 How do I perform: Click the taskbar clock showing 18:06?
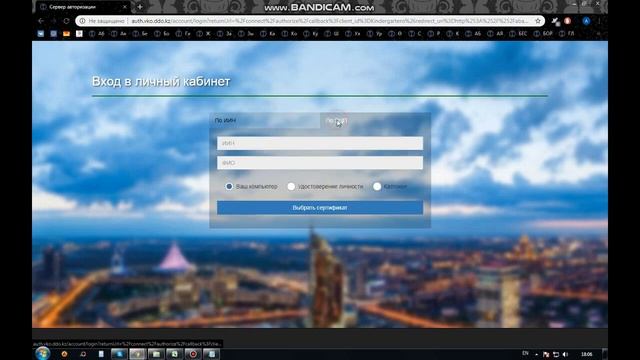(587, 354)
